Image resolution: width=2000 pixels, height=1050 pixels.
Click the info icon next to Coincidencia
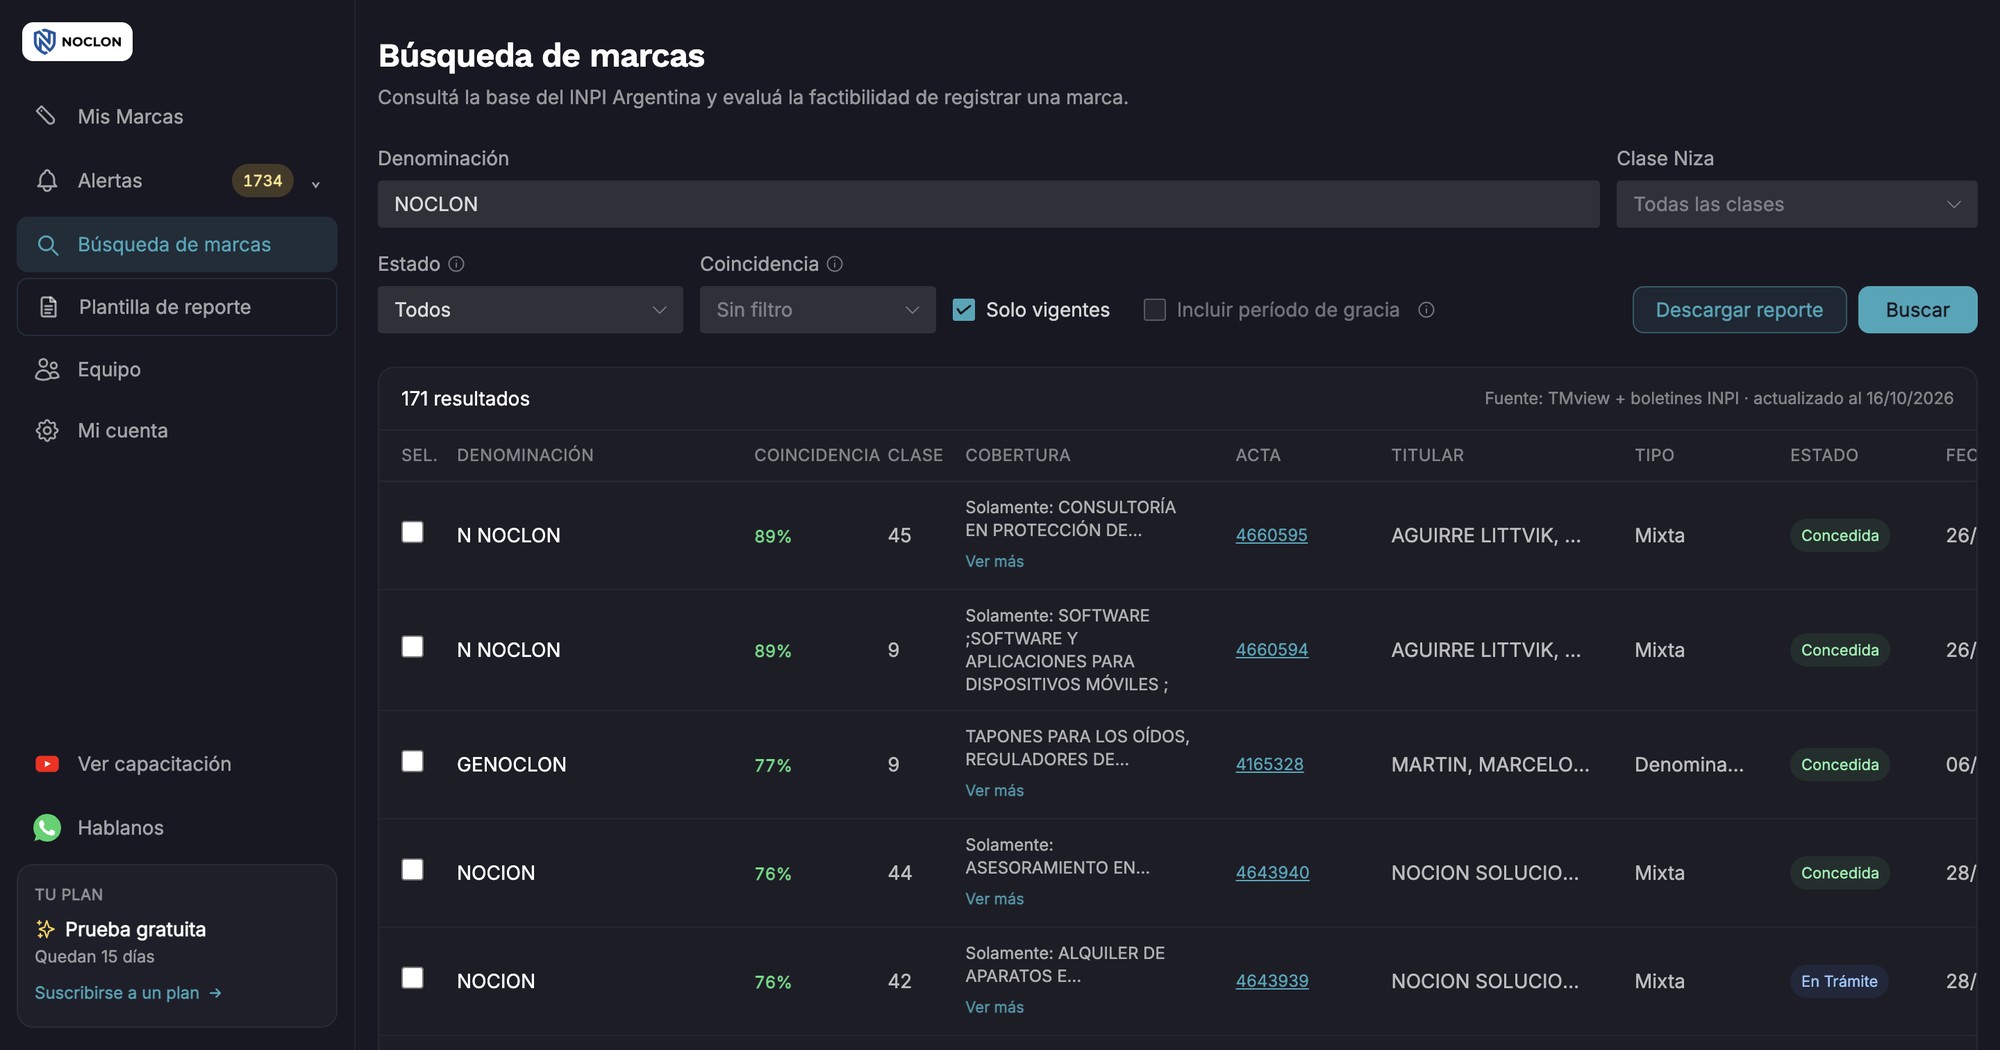click(x=835, y=264)
